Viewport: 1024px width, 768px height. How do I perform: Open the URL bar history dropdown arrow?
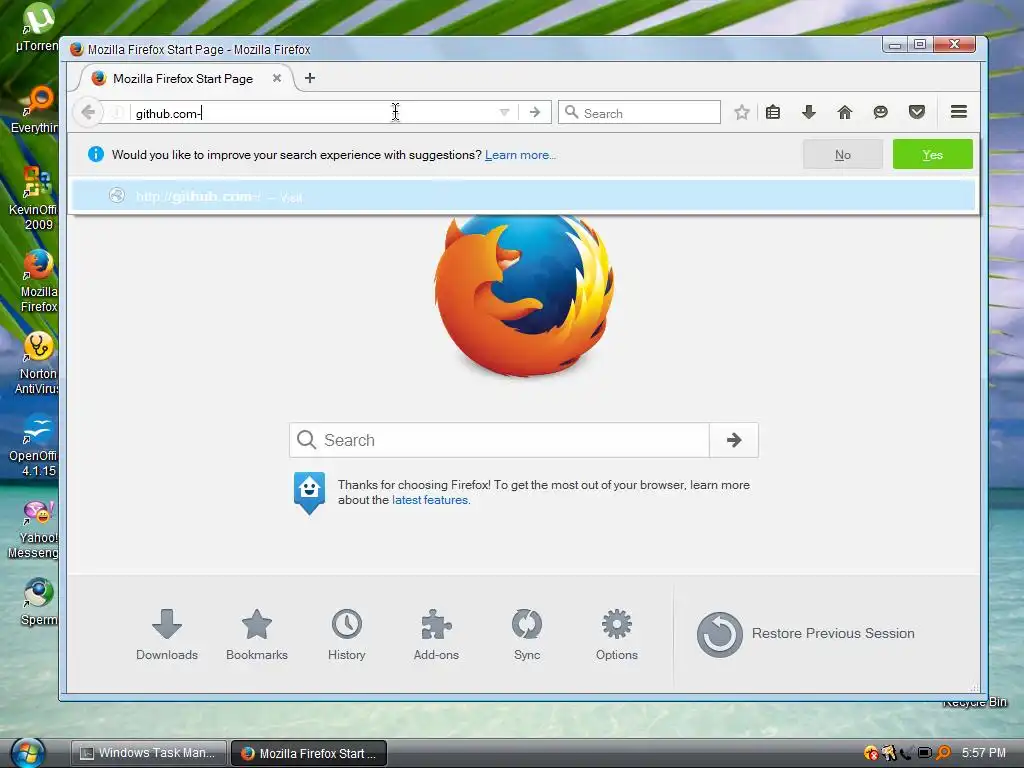[x=504, y=112]
